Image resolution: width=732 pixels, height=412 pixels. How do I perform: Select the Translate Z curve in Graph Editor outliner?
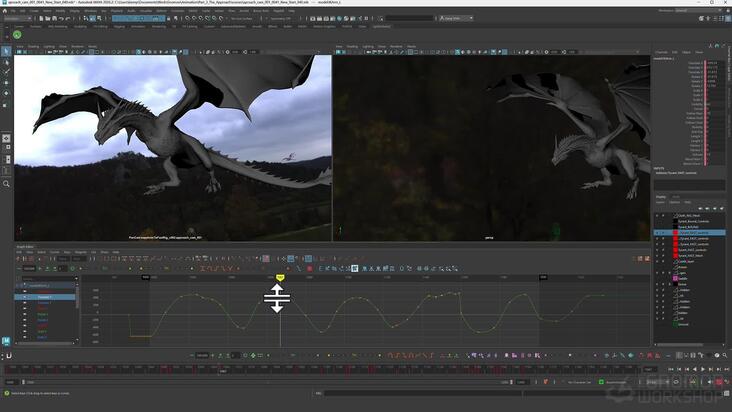click(45, 303)
